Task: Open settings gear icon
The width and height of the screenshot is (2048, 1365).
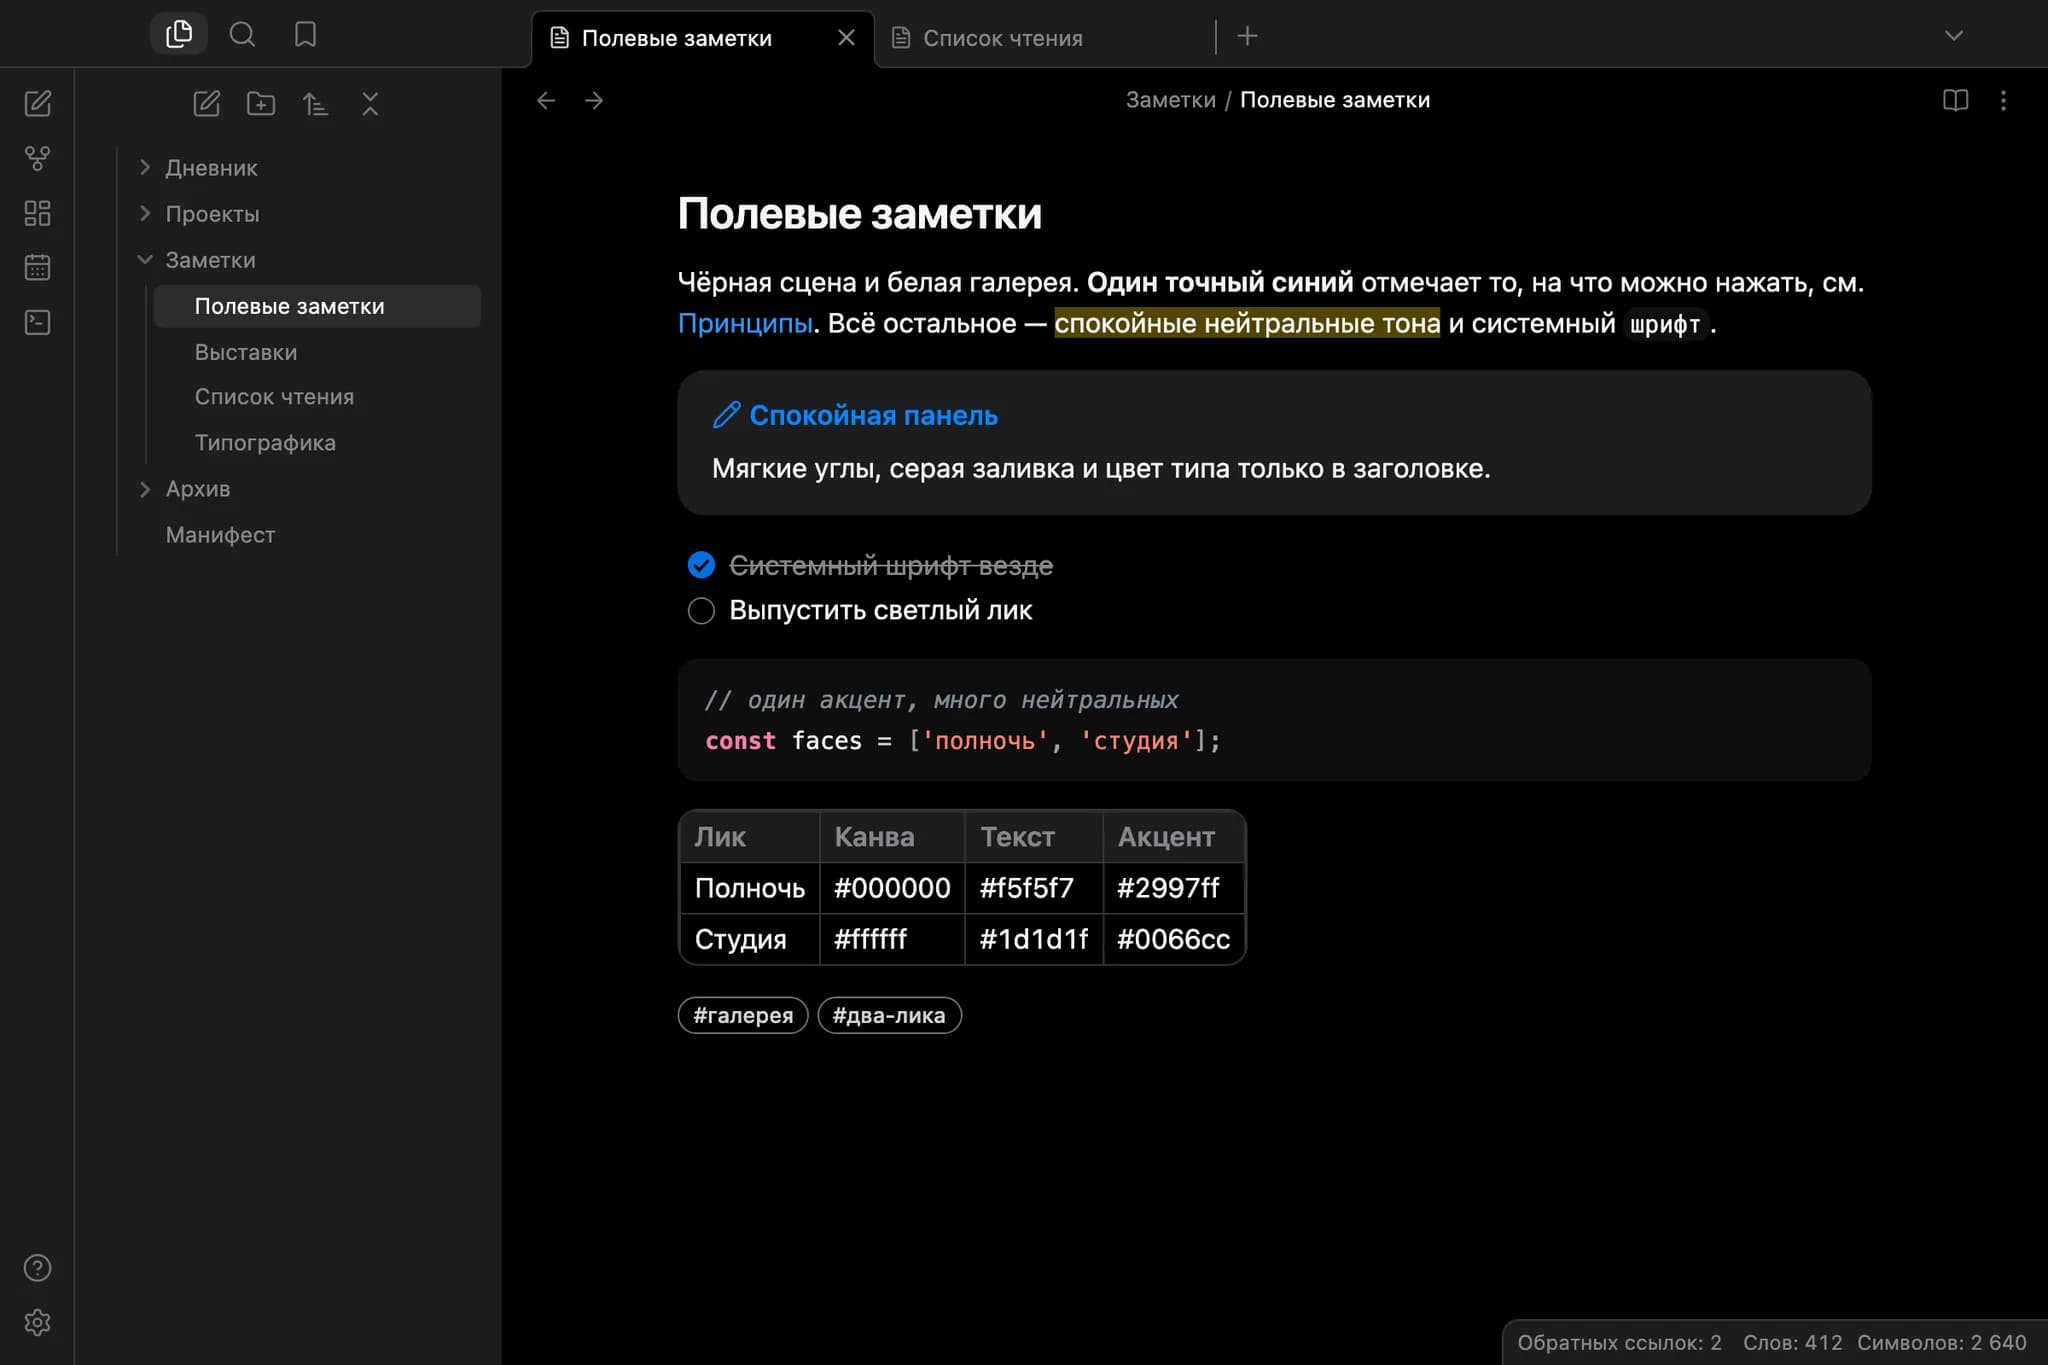Action: [x=38, y=1322]
